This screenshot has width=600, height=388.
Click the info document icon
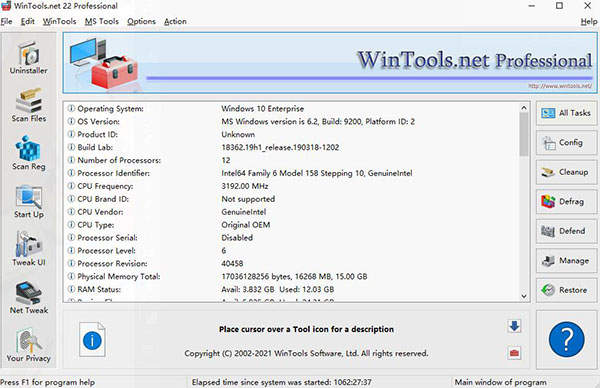coord(92,339)
